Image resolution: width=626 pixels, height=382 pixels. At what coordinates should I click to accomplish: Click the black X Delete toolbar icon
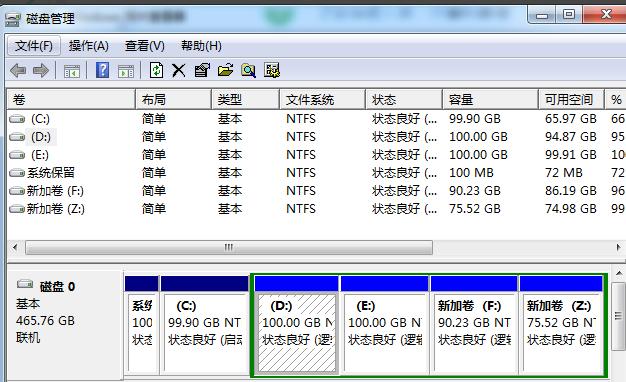(178, 71)
